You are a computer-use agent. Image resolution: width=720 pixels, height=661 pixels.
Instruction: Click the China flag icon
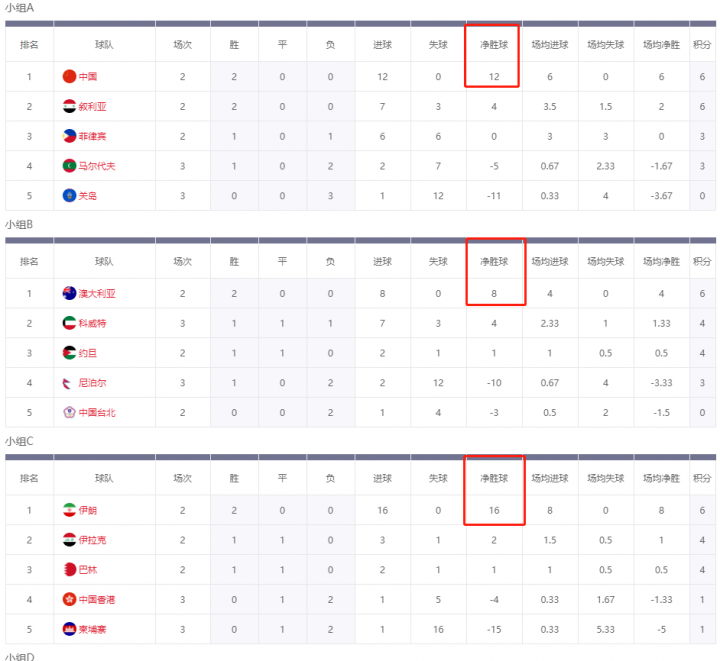tap(69, 77)
